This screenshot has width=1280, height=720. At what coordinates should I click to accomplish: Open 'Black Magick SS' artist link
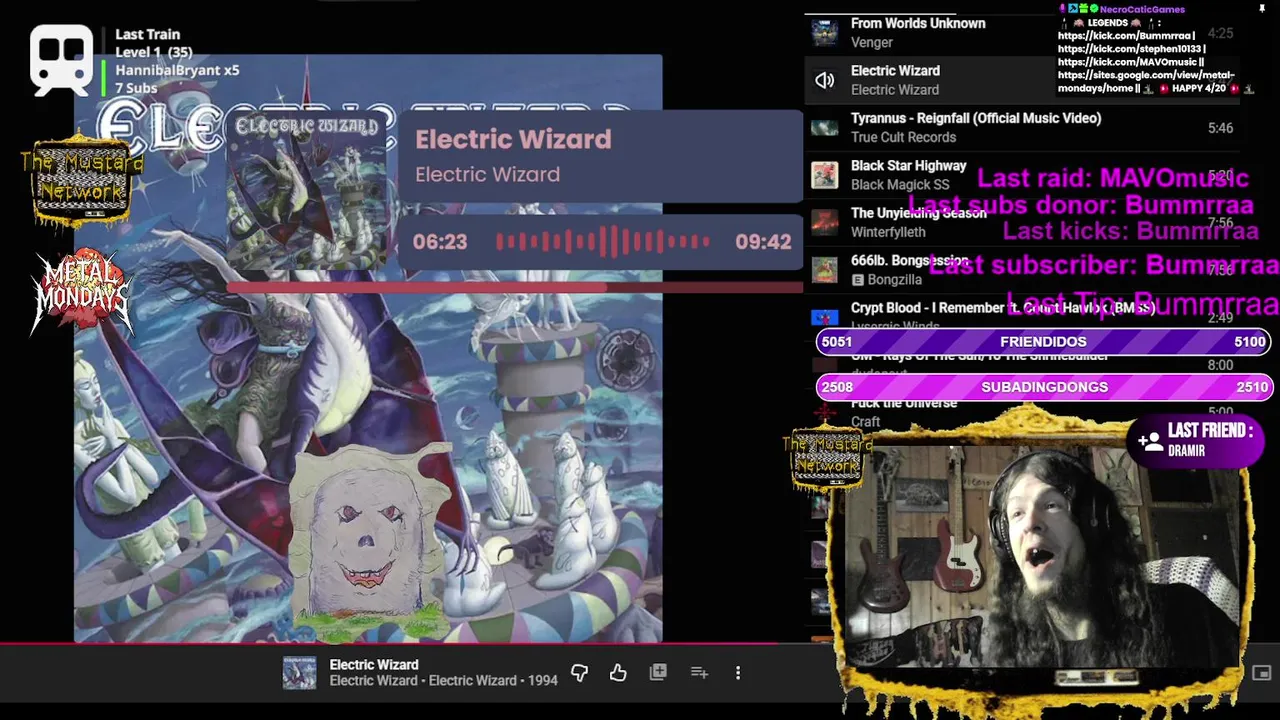click(900, 185)
